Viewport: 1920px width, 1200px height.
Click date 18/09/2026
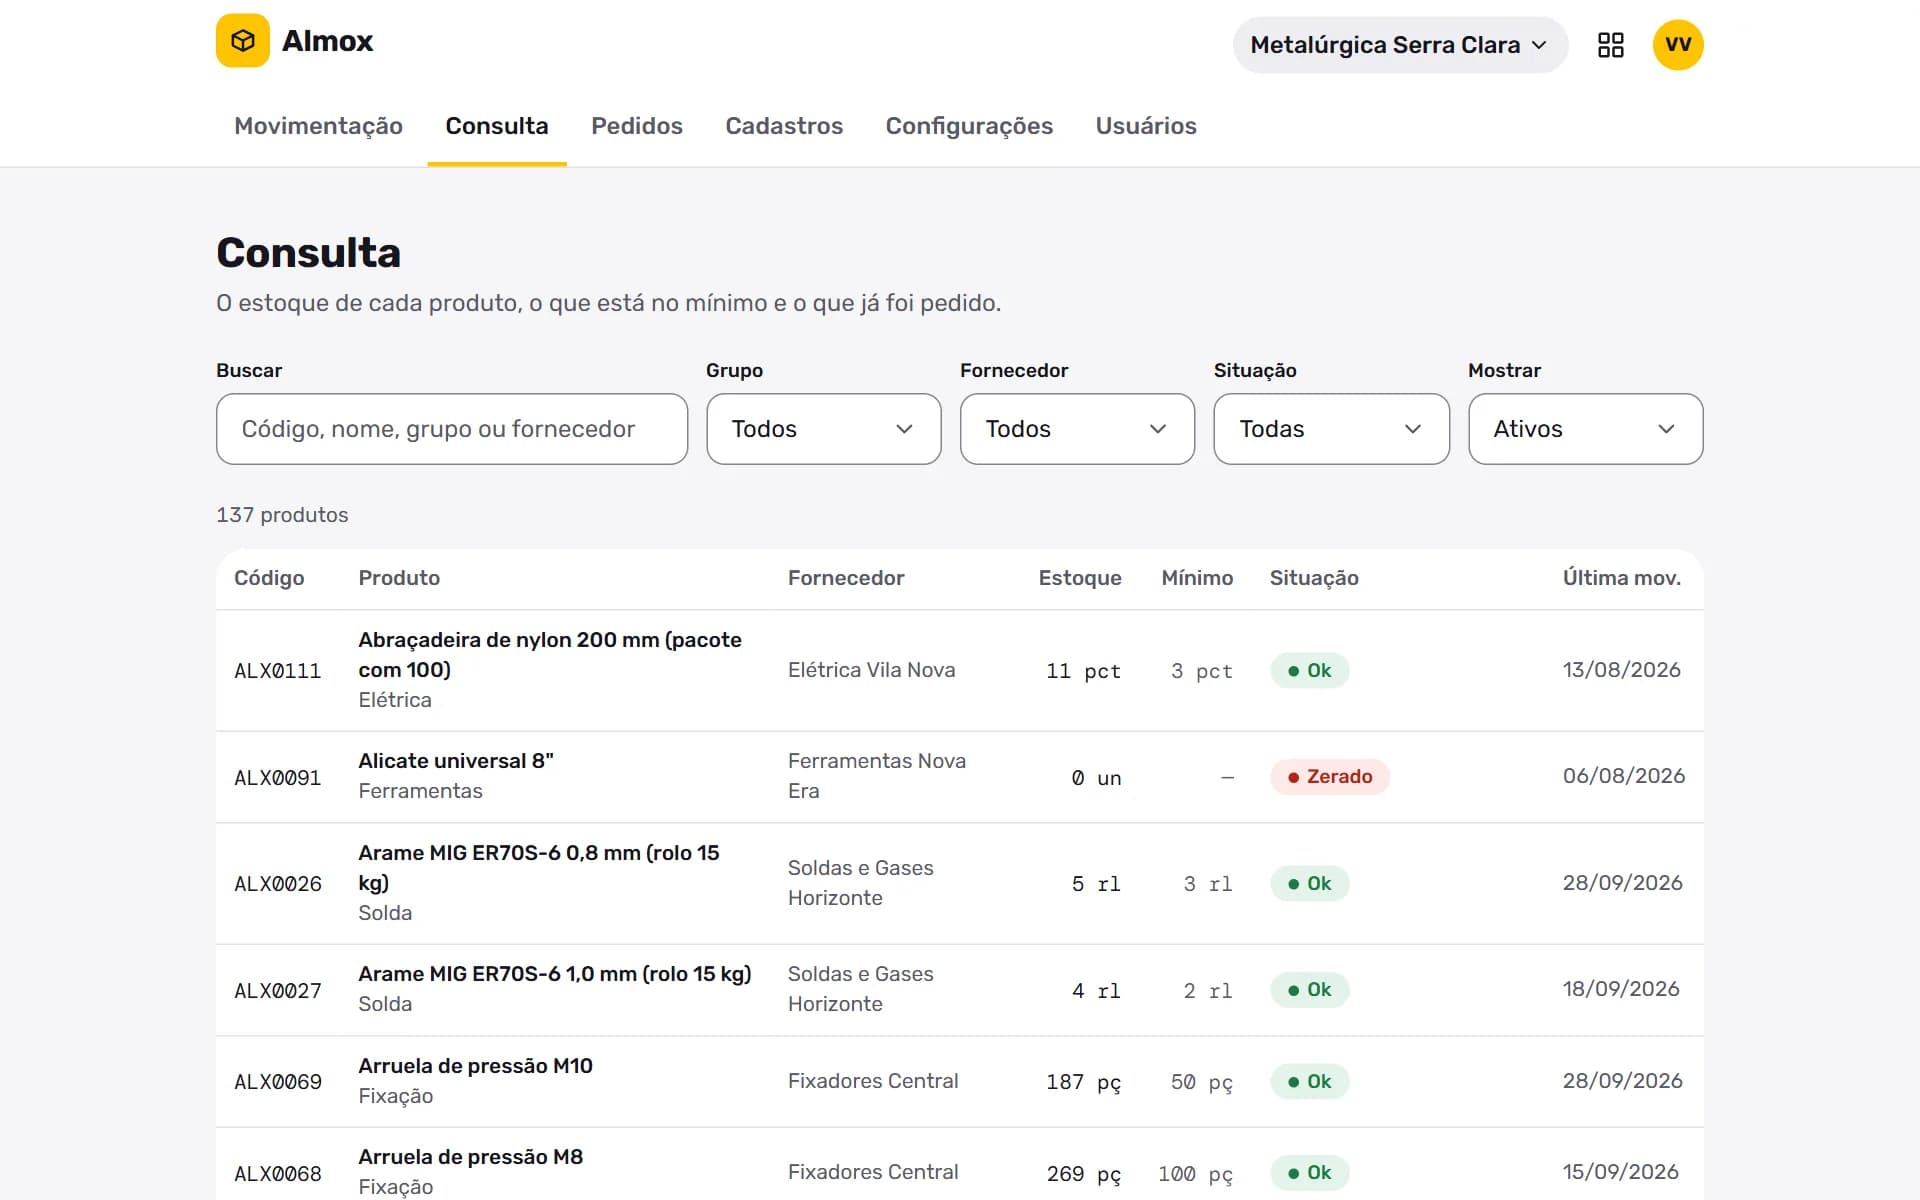coord(1620,989)
